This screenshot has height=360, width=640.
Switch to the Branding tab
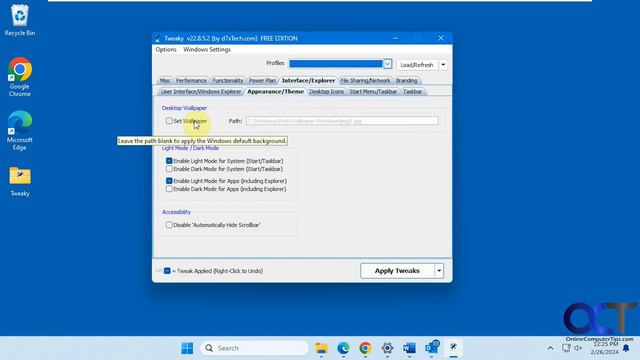(x=407, y=81)
